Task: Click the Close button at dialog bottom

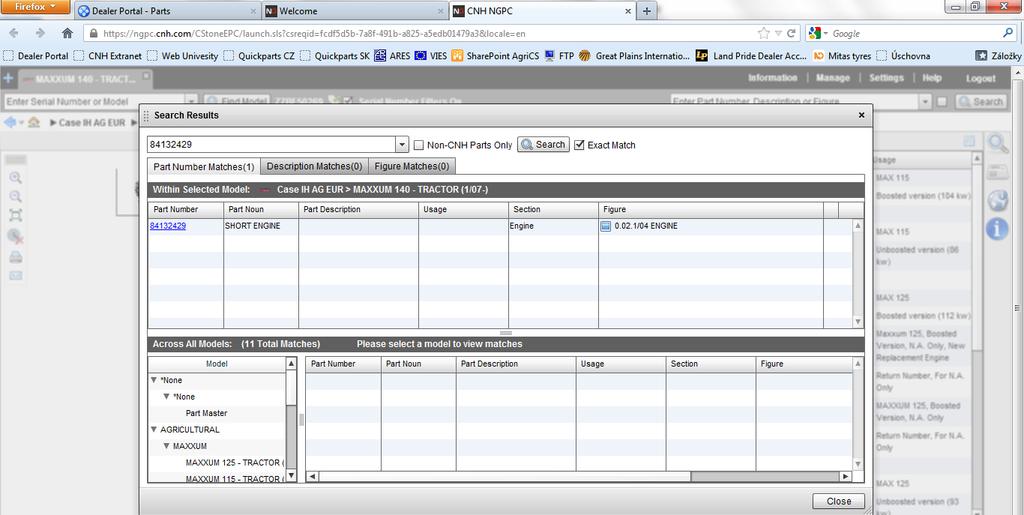Action: pyautogui.click(x=839, y=501)
